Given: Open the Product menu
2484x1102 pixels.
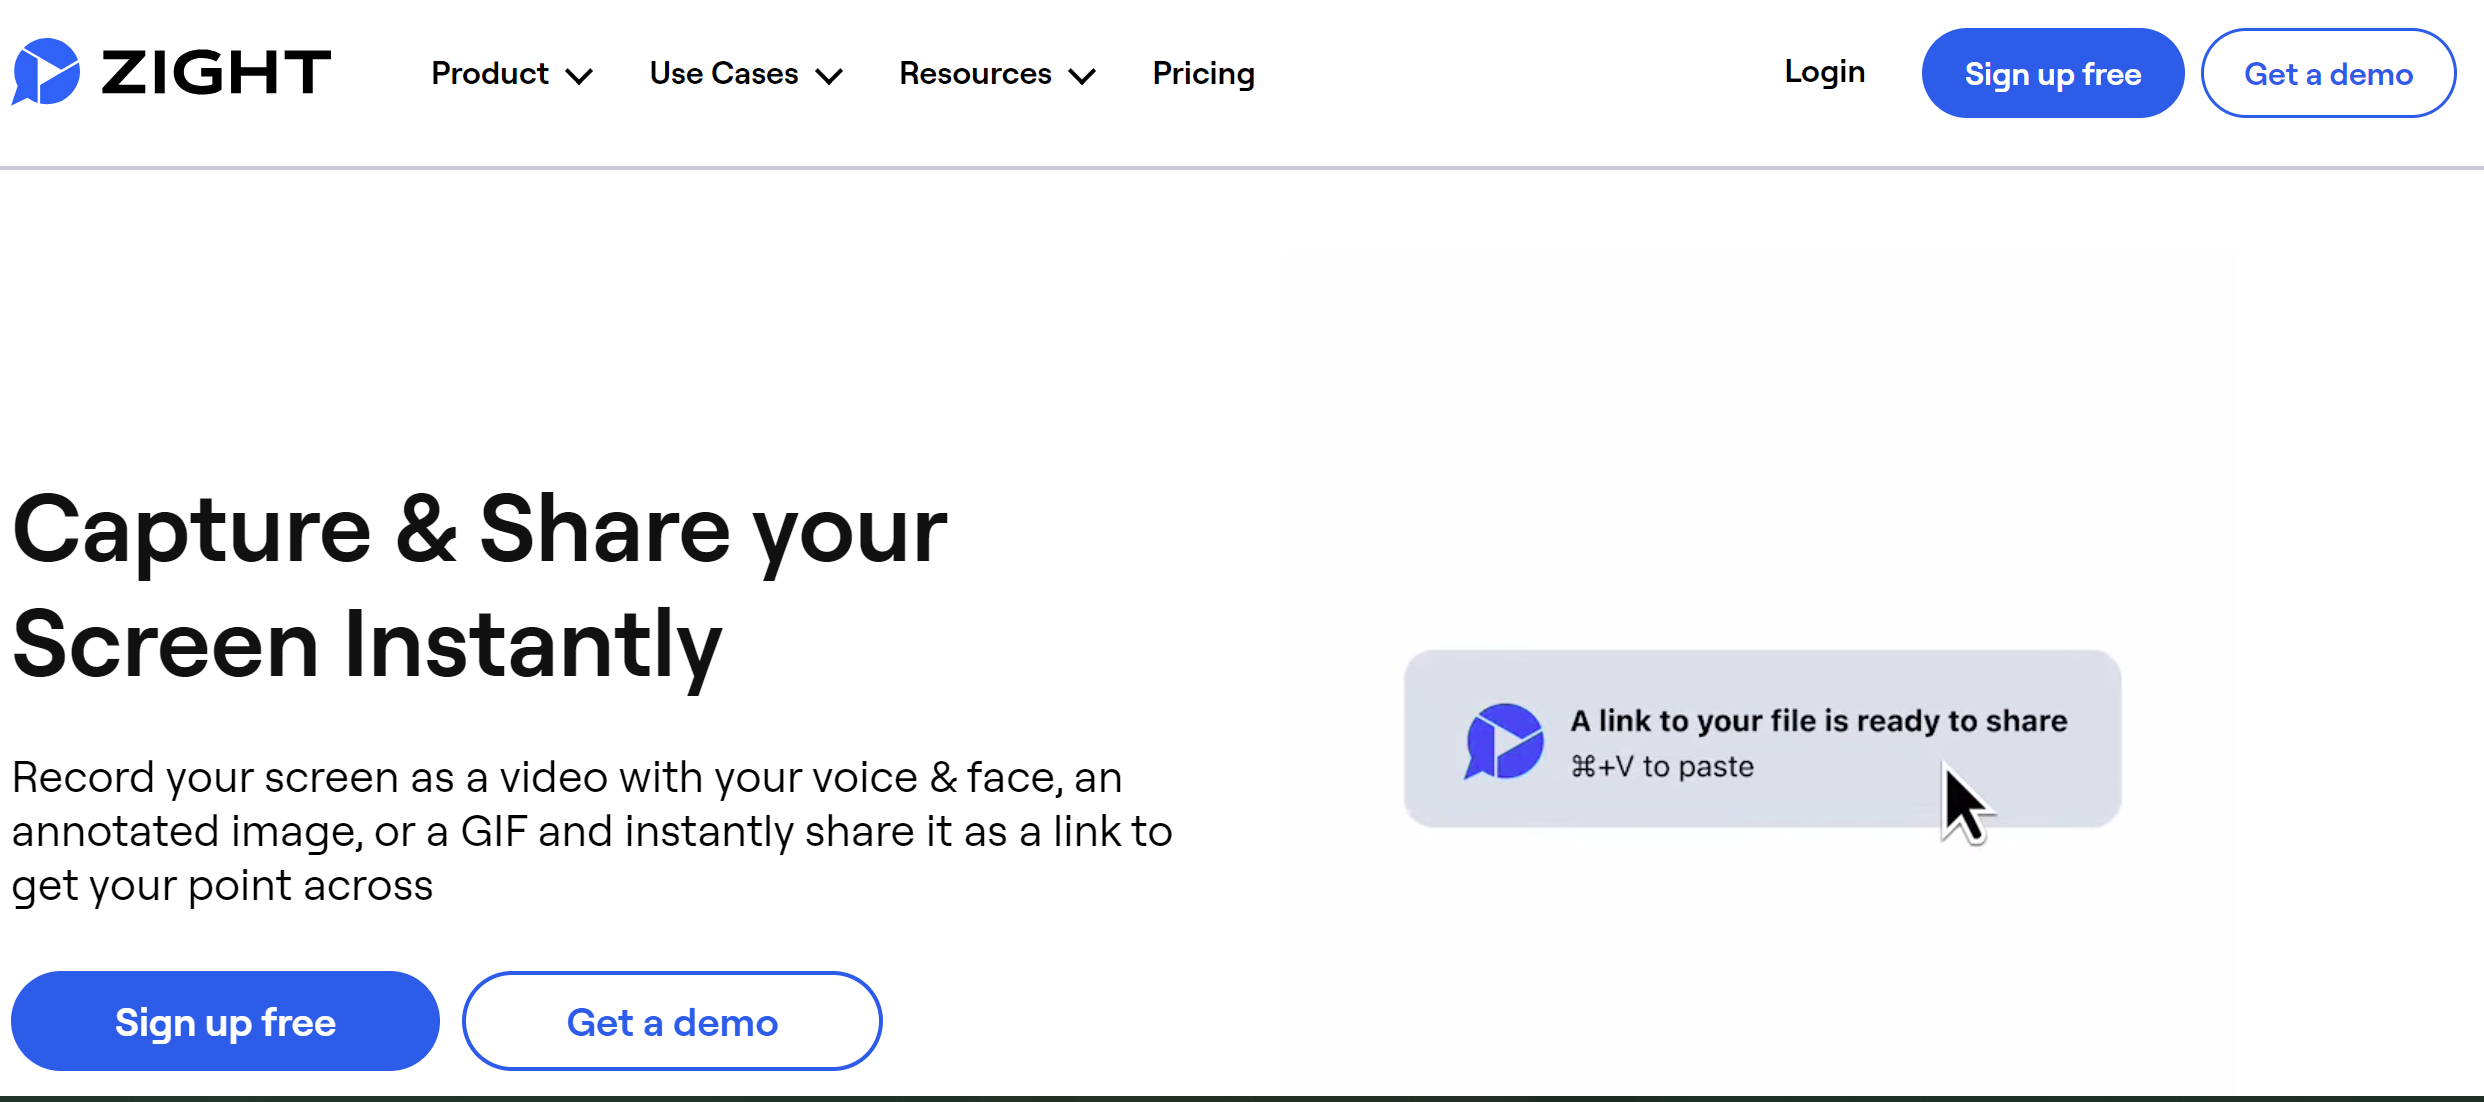Looking at the screenshot, I should [x=512, y=73].
